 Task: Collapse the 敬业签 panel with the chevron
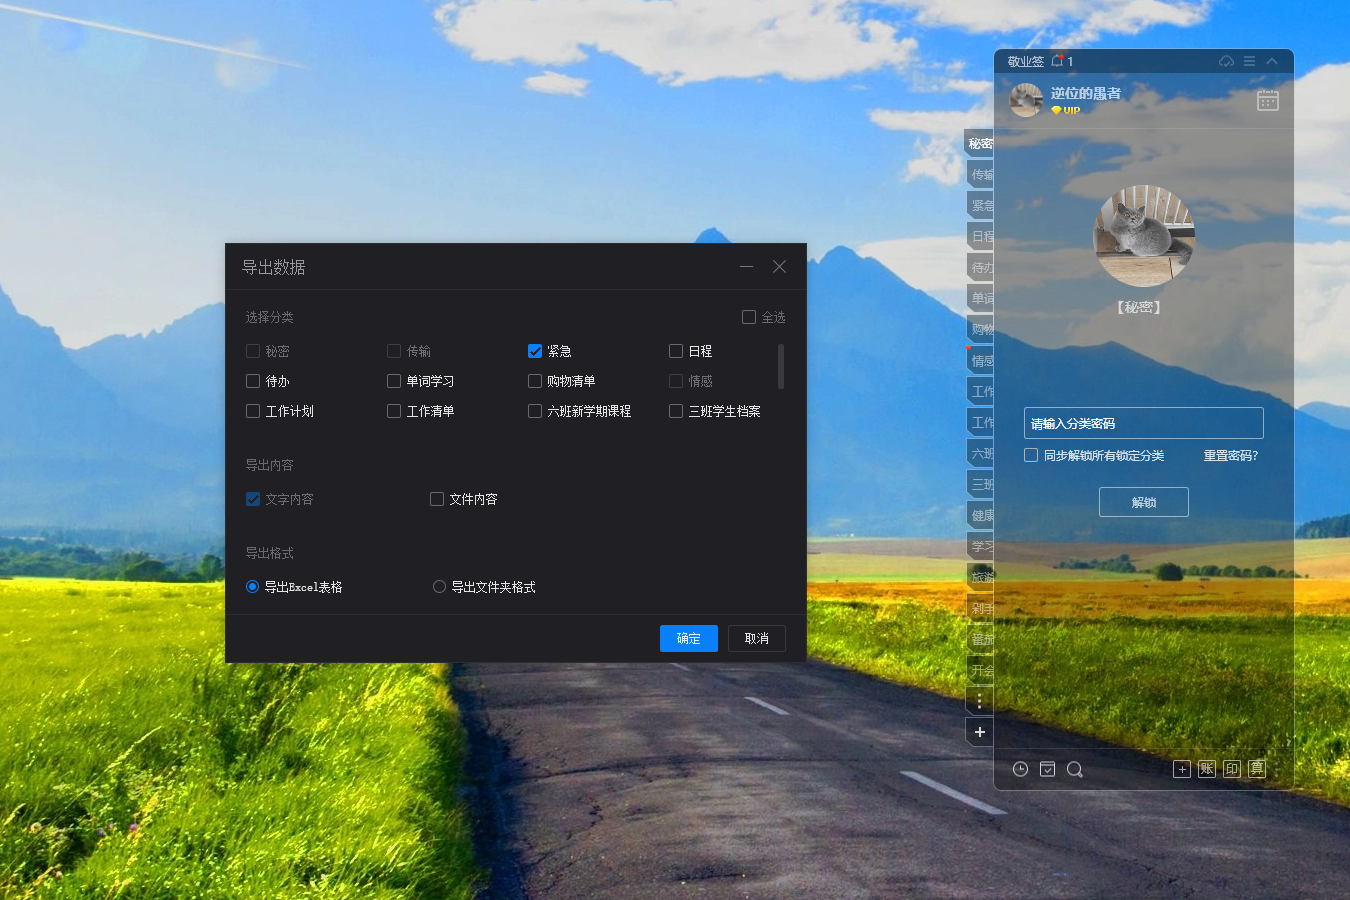pos(1272,61)
